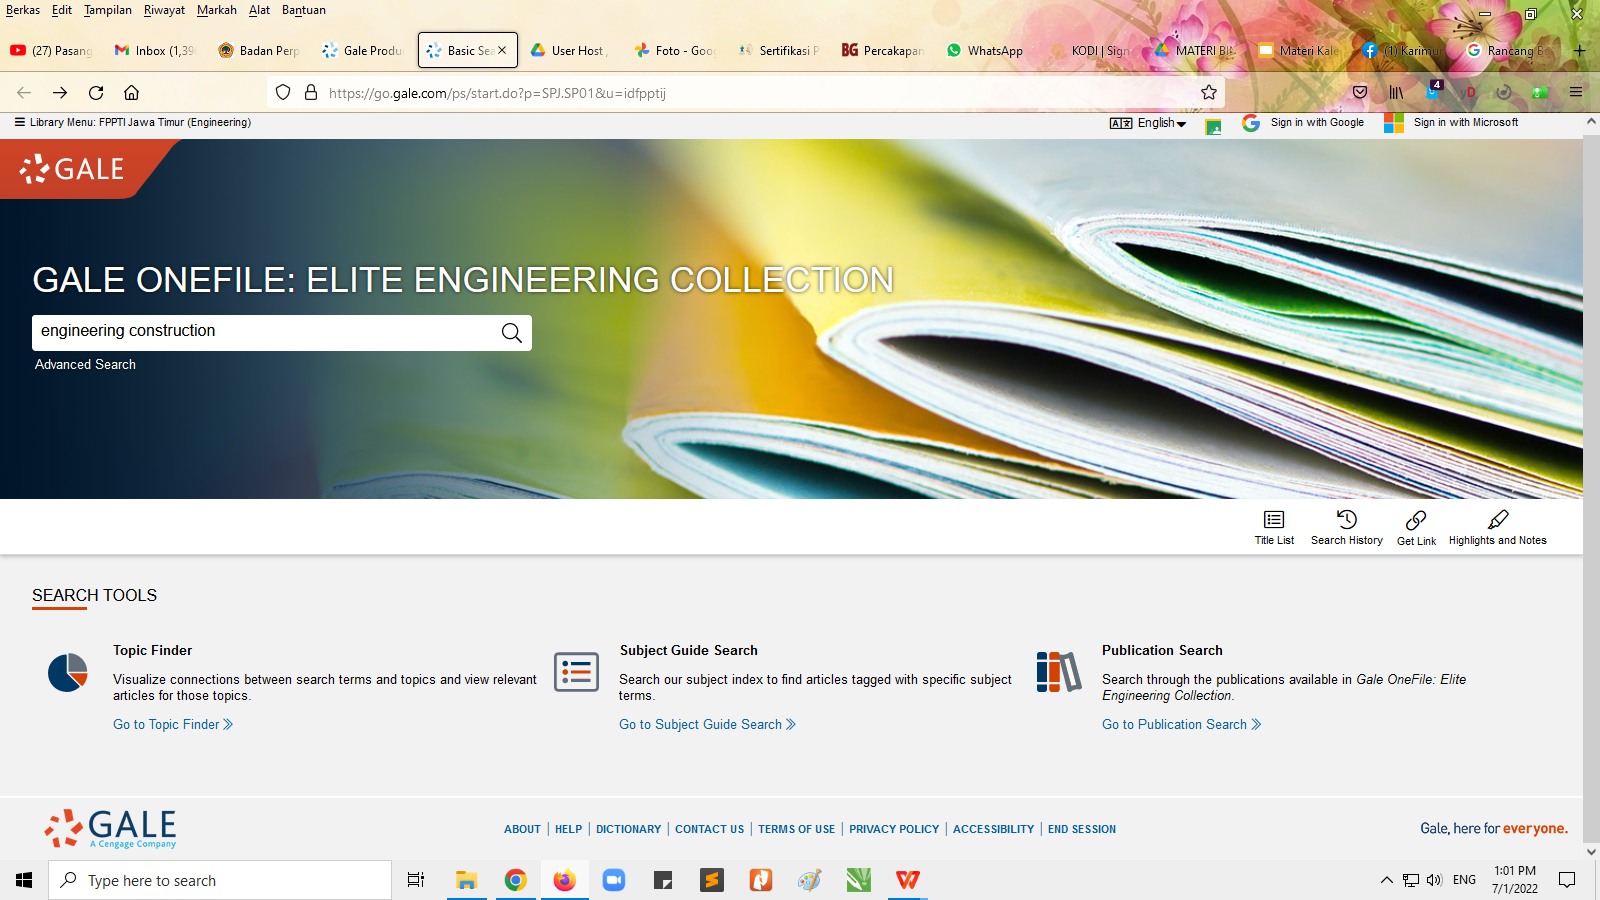1600x900 pixels.
Task: Open Zoom from the taskbar
Action: point(613,880)
